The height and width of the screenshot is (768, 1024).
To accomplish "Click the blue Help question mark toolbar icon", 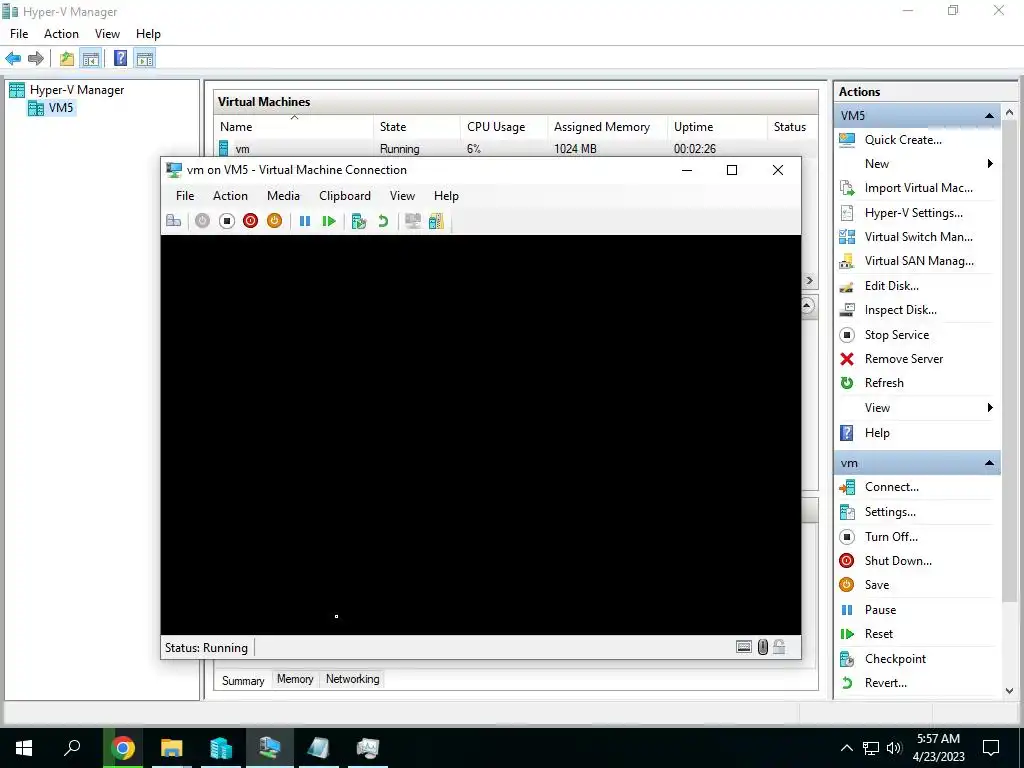I will [120, 59].
